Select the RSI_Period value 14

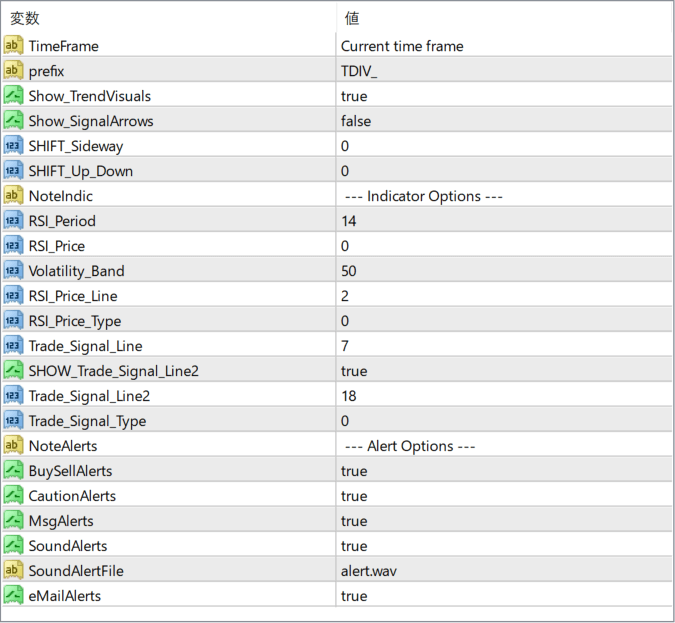point(349,221)
